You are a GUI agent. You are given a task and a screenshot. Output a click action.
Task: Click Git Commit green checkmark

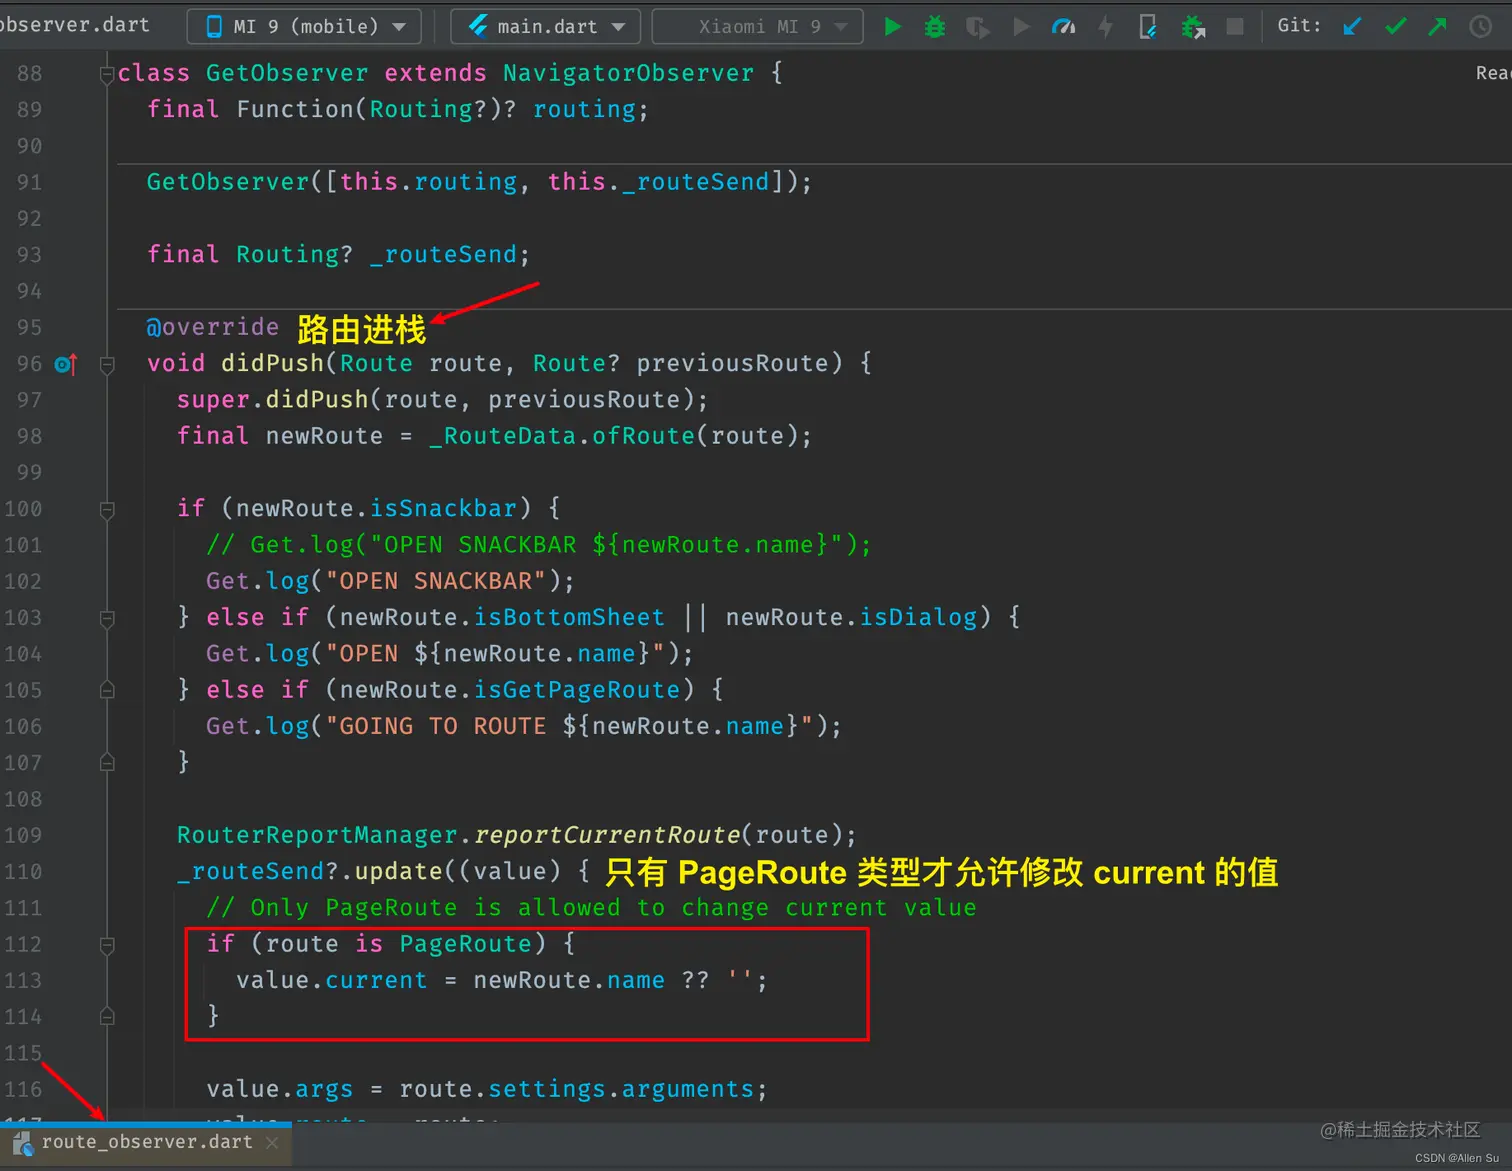click(x=1395, y=27)
